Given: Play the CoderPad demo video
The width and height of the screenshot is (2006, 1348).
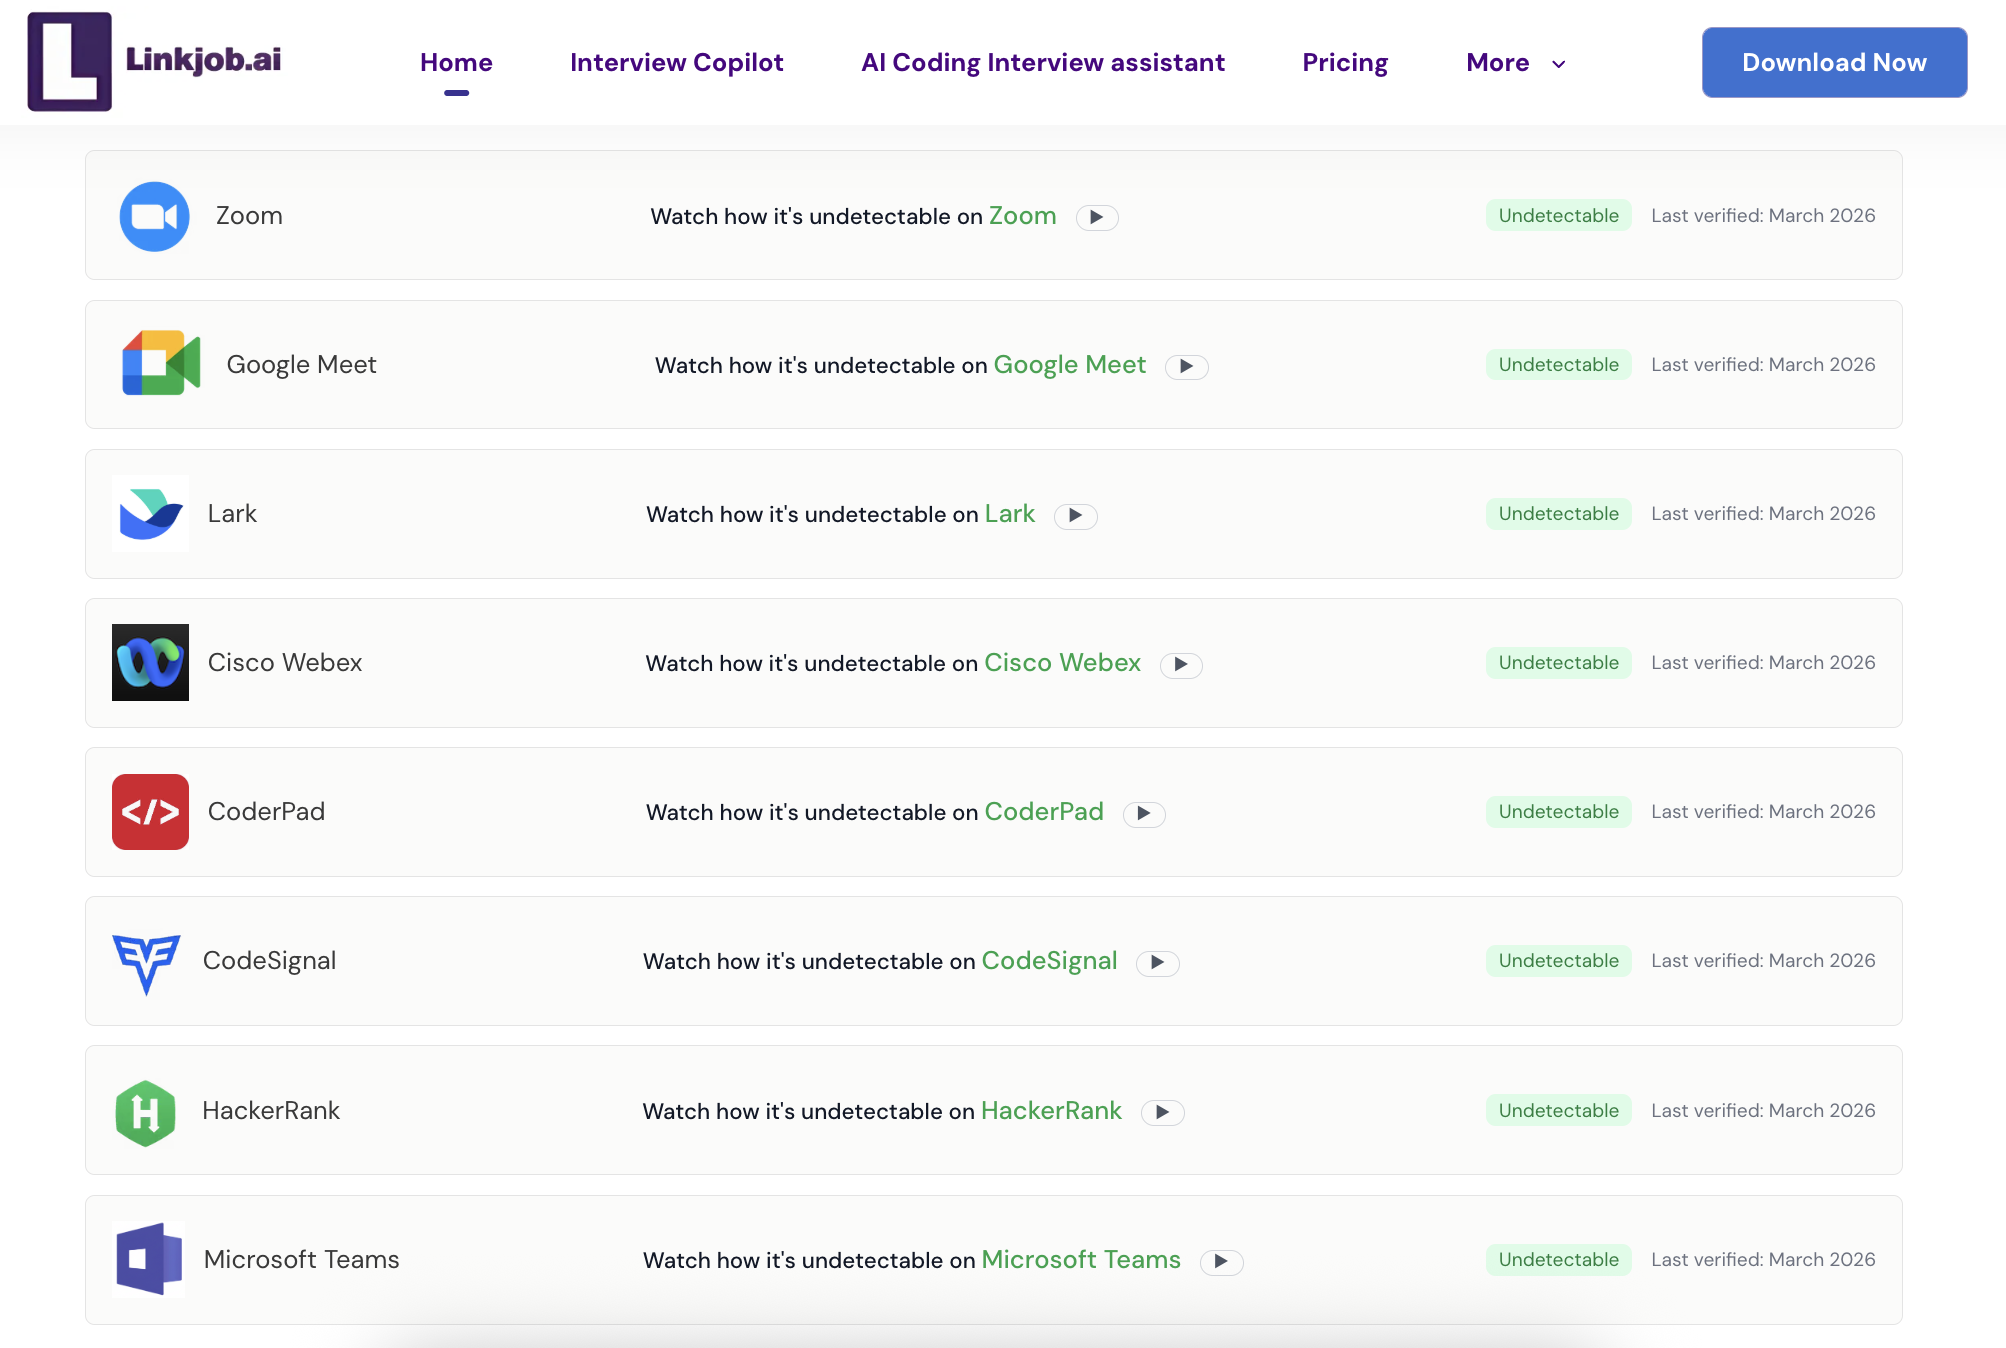Looking at the screenshot, I should click(x=1143, y=813).
